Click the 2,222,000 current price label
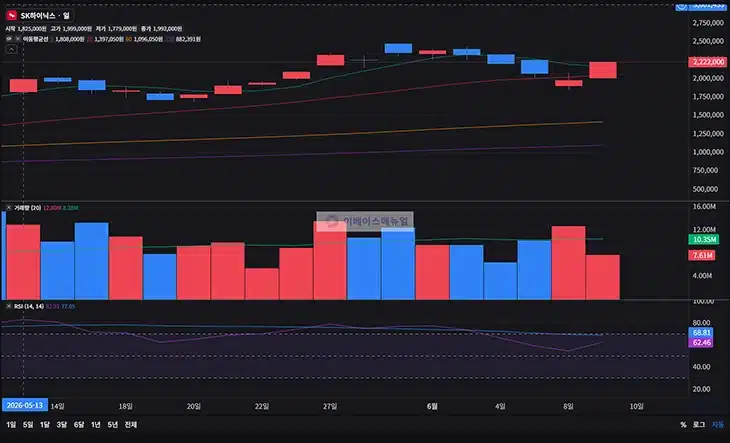730x443 pixels. [x=708, y=62]
